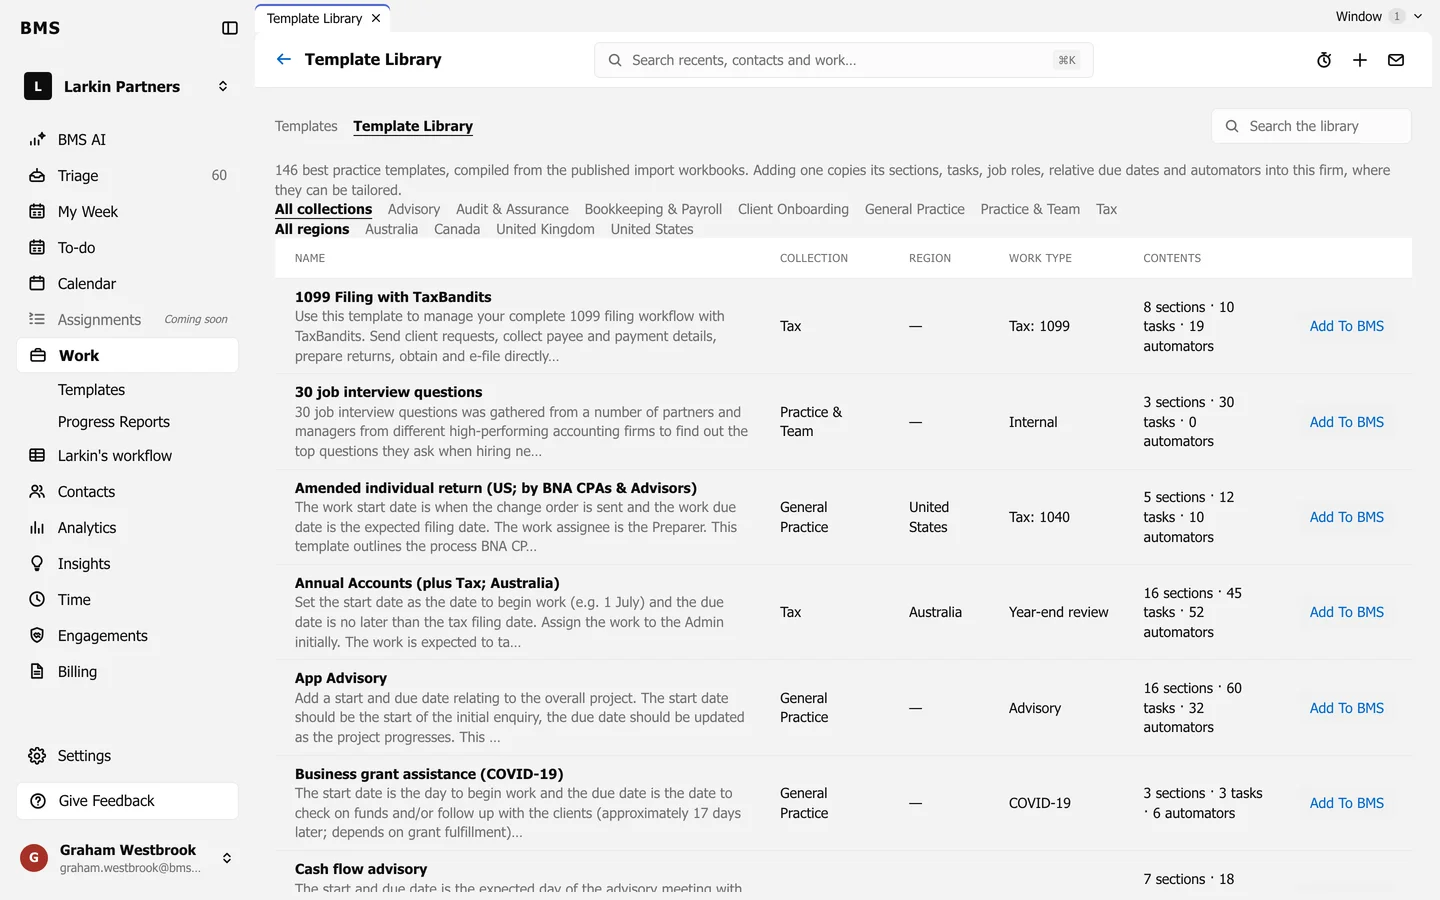Filter by Audit & Assurance collection
Viewport: 1440px width, 900px height.
coord(512,209)
